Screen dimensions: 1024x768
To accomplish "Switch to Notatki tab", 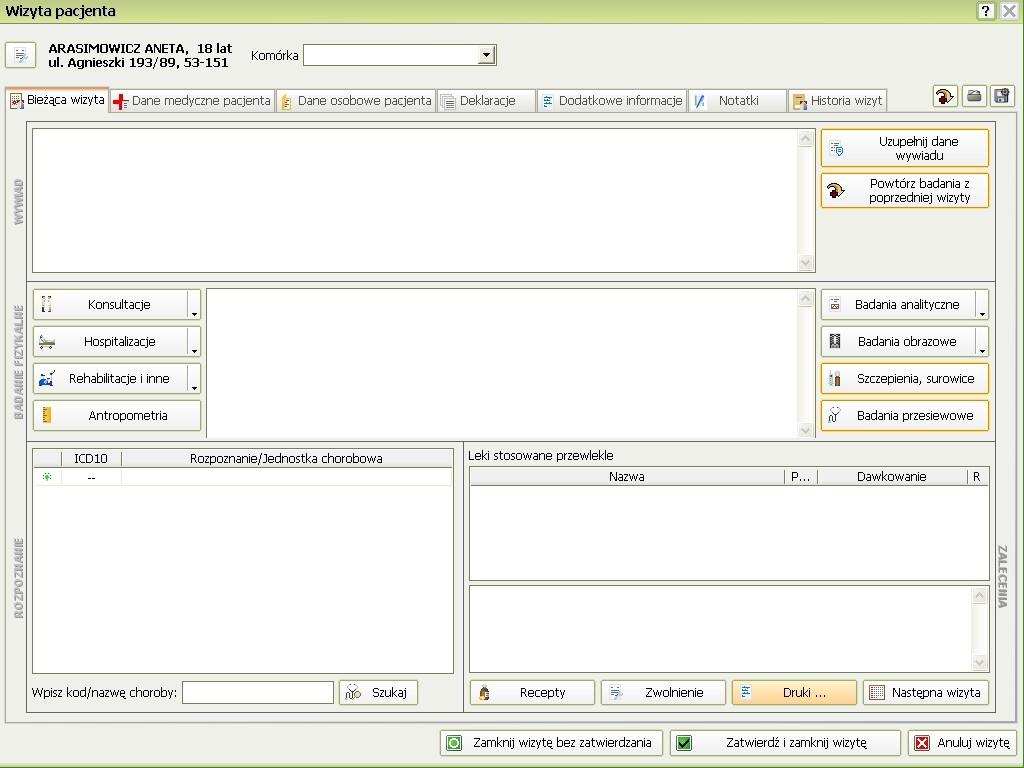I will point(737,101).
